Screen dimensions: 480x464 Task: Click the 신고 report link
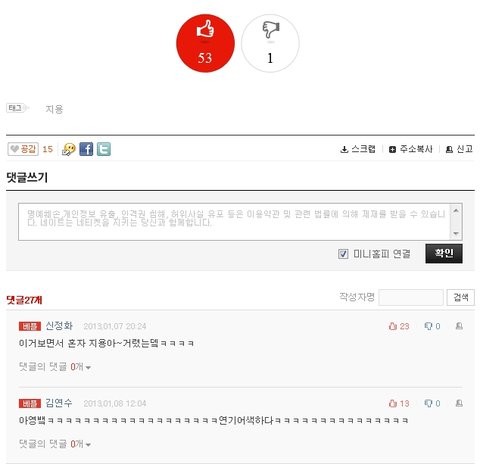[459, 149]
